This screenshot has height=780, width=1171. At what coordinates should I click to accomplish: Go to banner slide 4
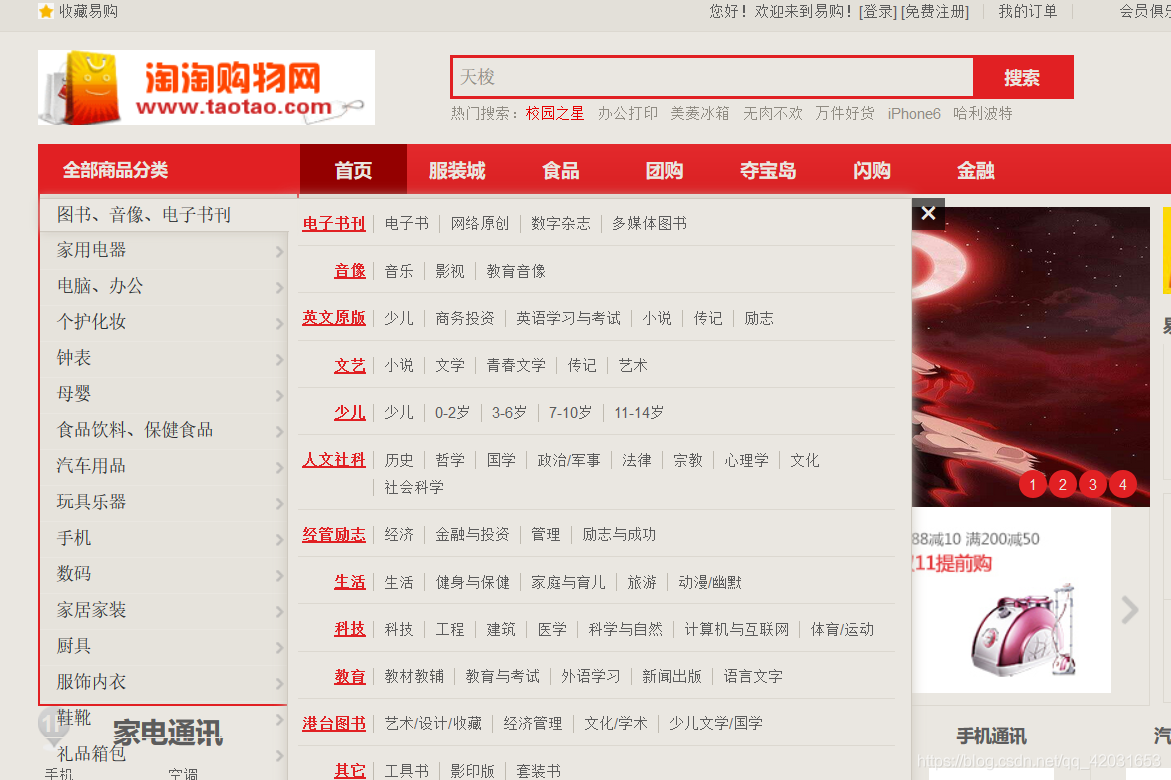1122,485
